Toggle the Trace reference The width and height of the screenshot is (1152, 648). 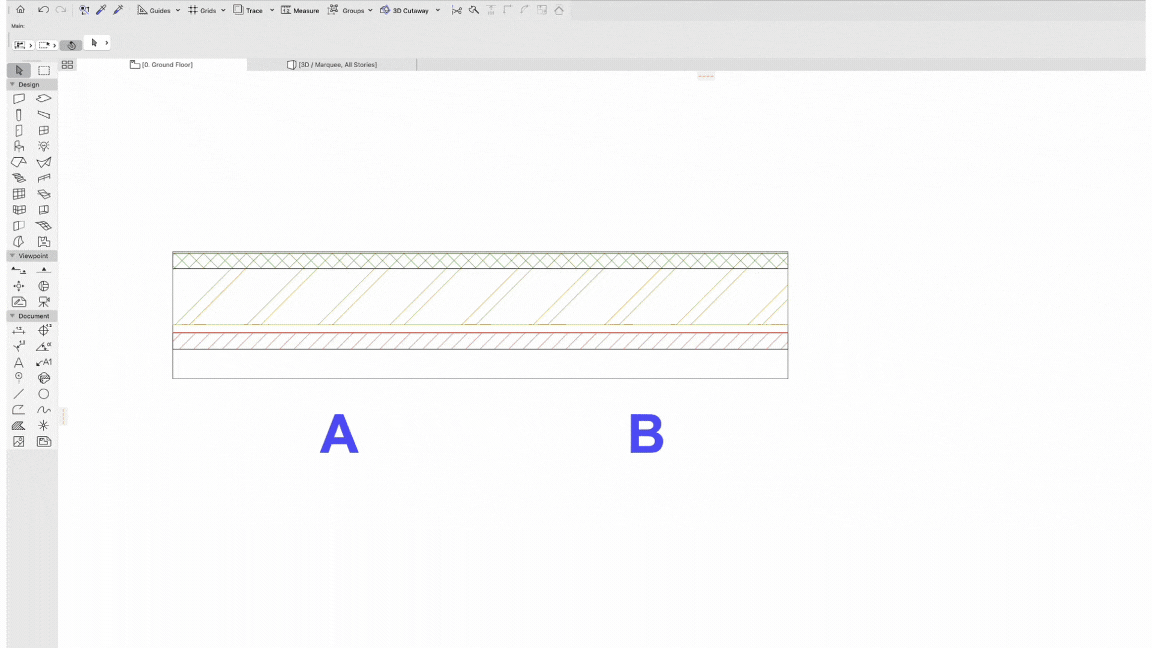[x=248, y=10]
